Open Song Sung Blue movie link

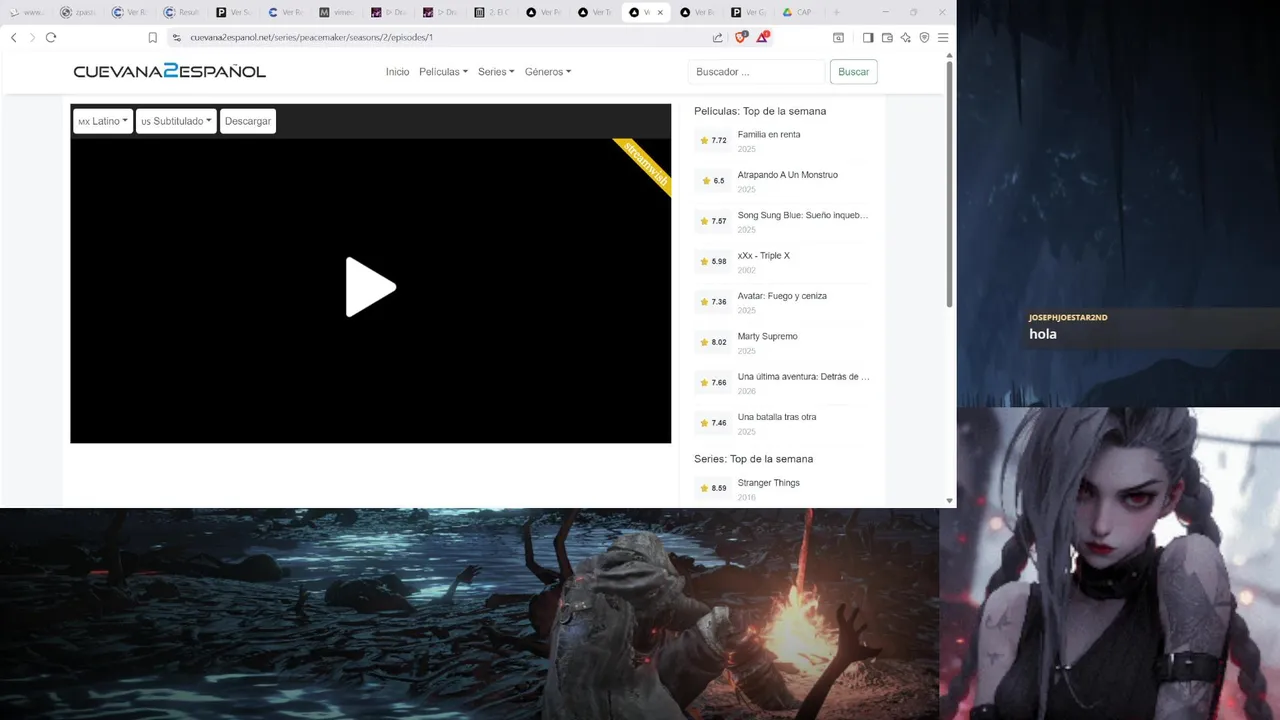(803, 215)
